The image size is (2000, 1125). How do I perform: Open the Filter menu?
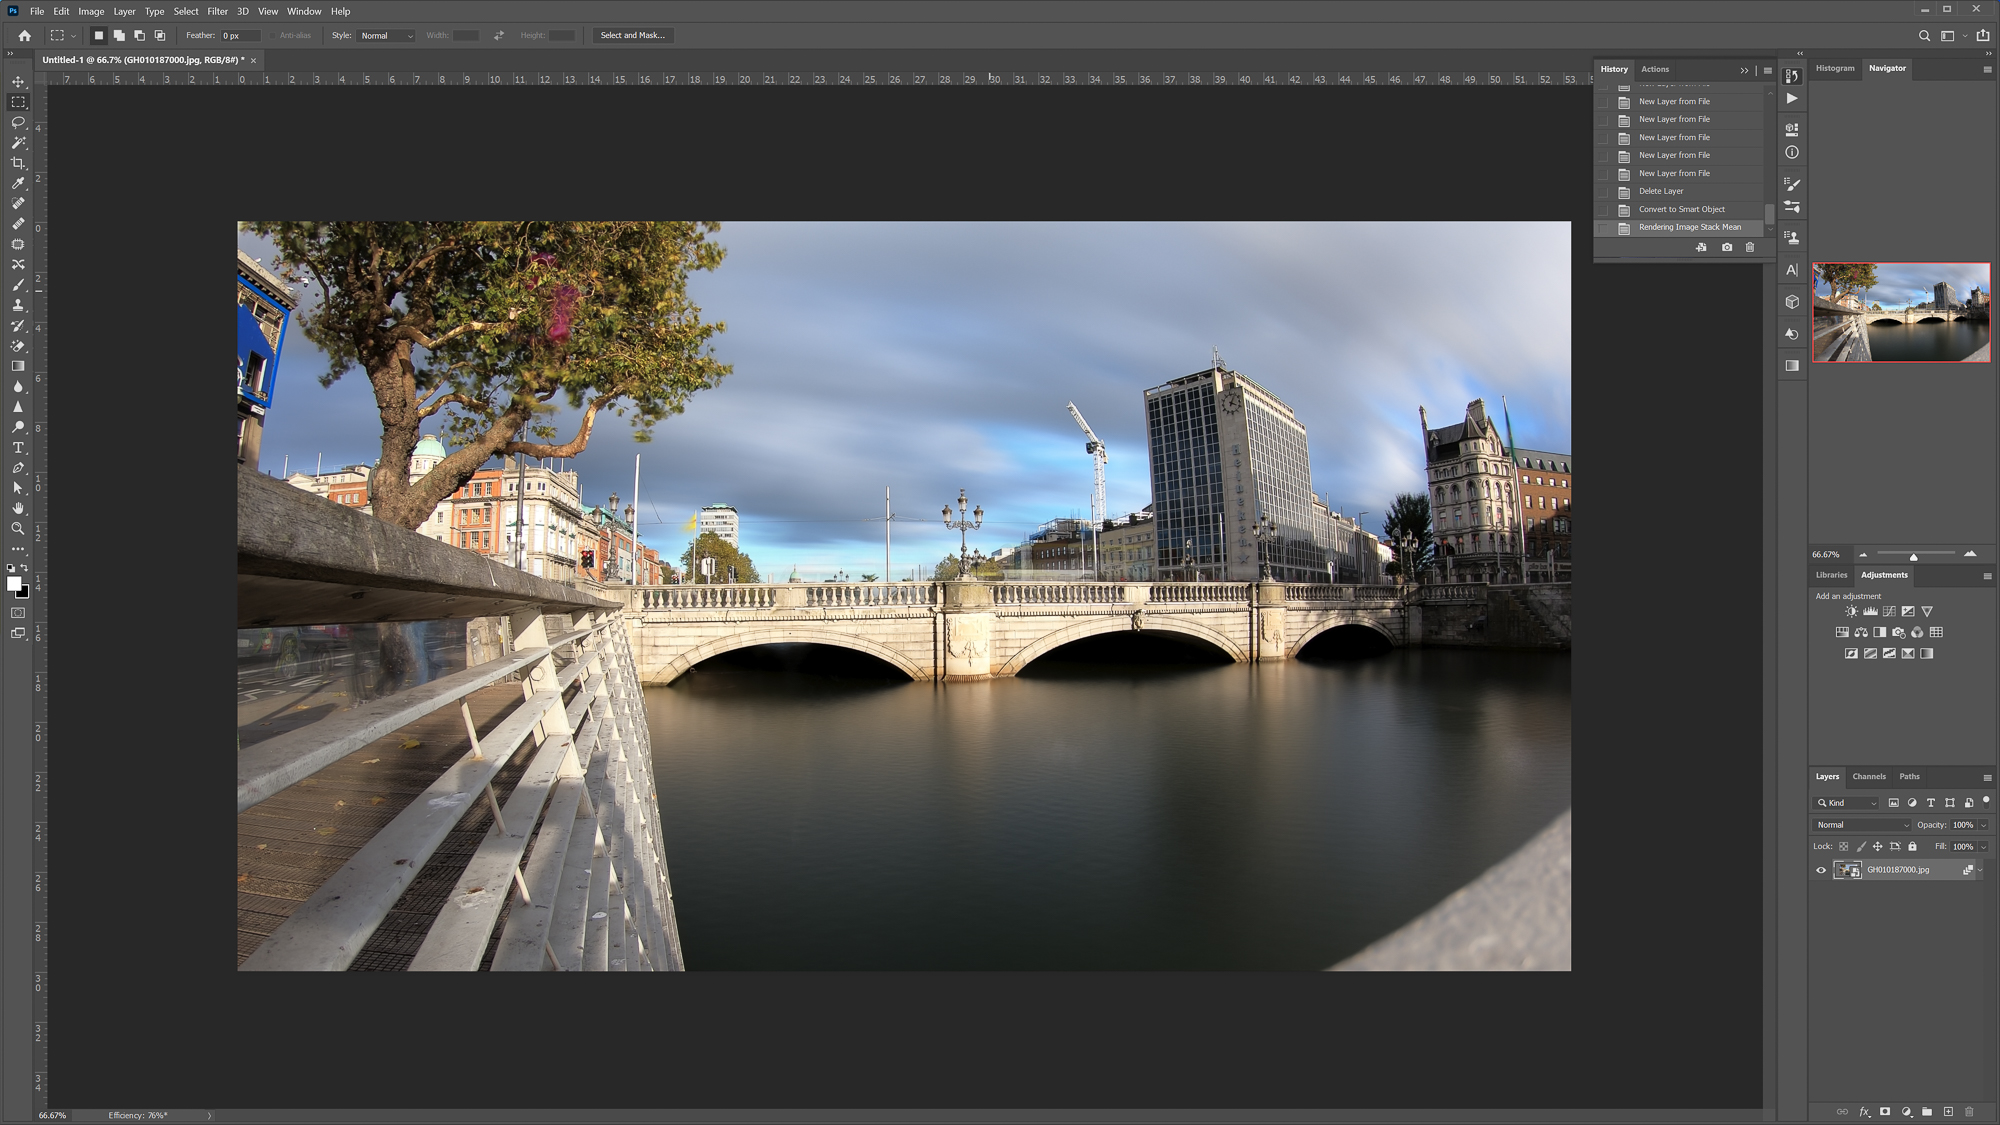[217, 11]
